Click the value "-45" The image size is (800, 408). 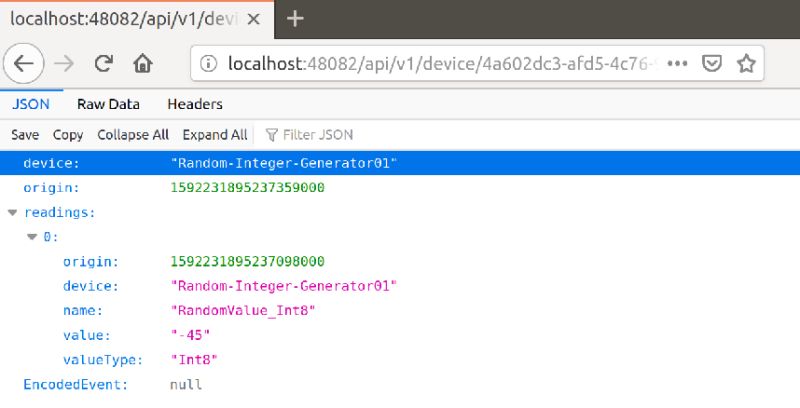[x=190, y=335]
